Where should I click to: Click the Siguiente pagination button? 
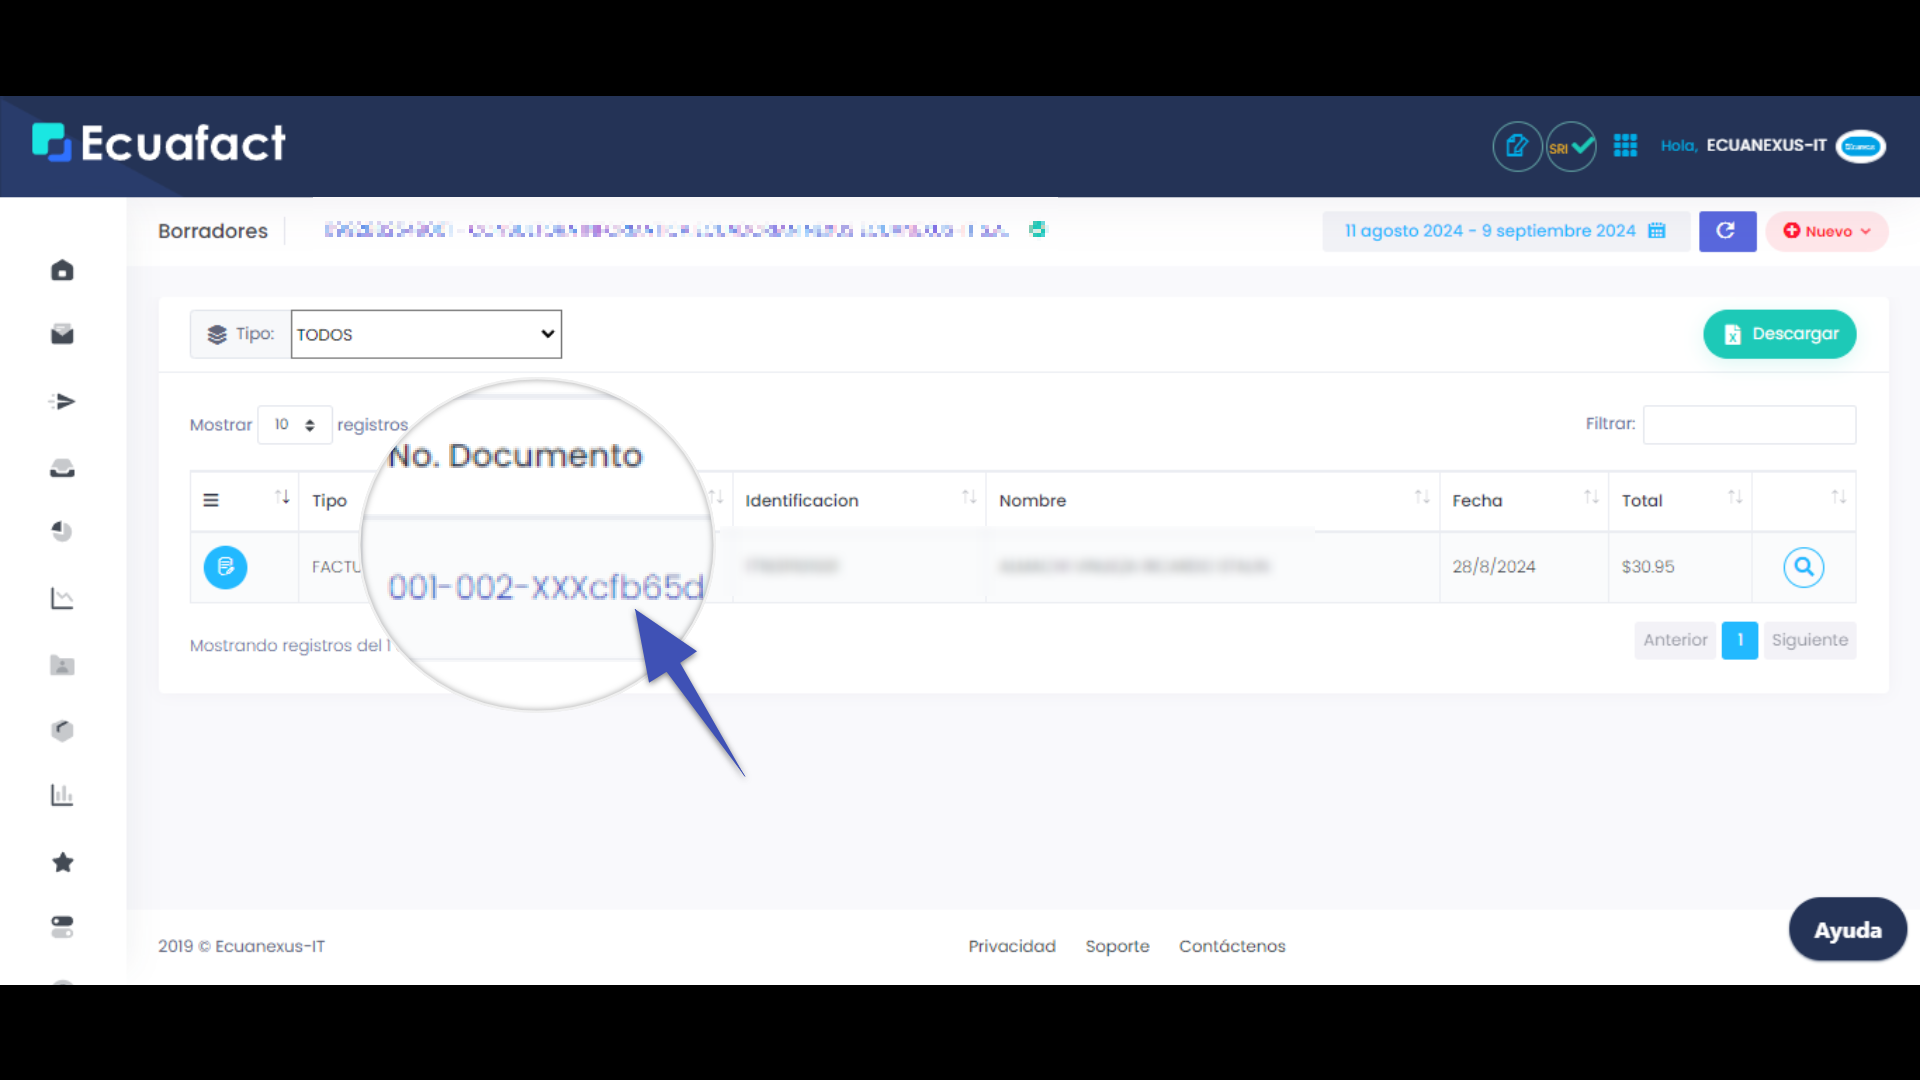click(1809, 640)
